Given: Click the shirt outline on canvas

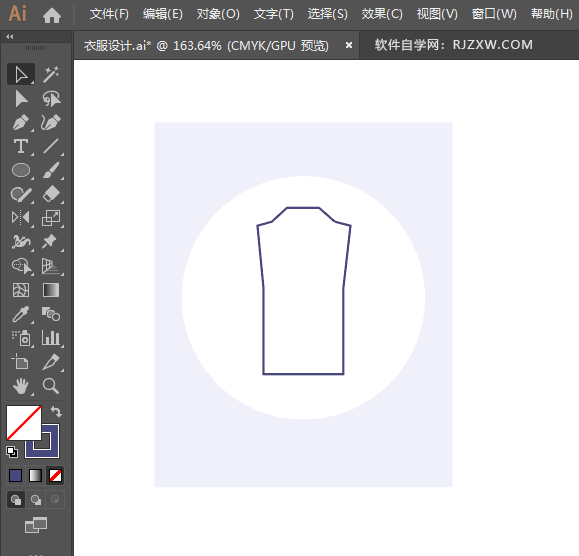Looking at the screenshot, I should tap(304, 291).
